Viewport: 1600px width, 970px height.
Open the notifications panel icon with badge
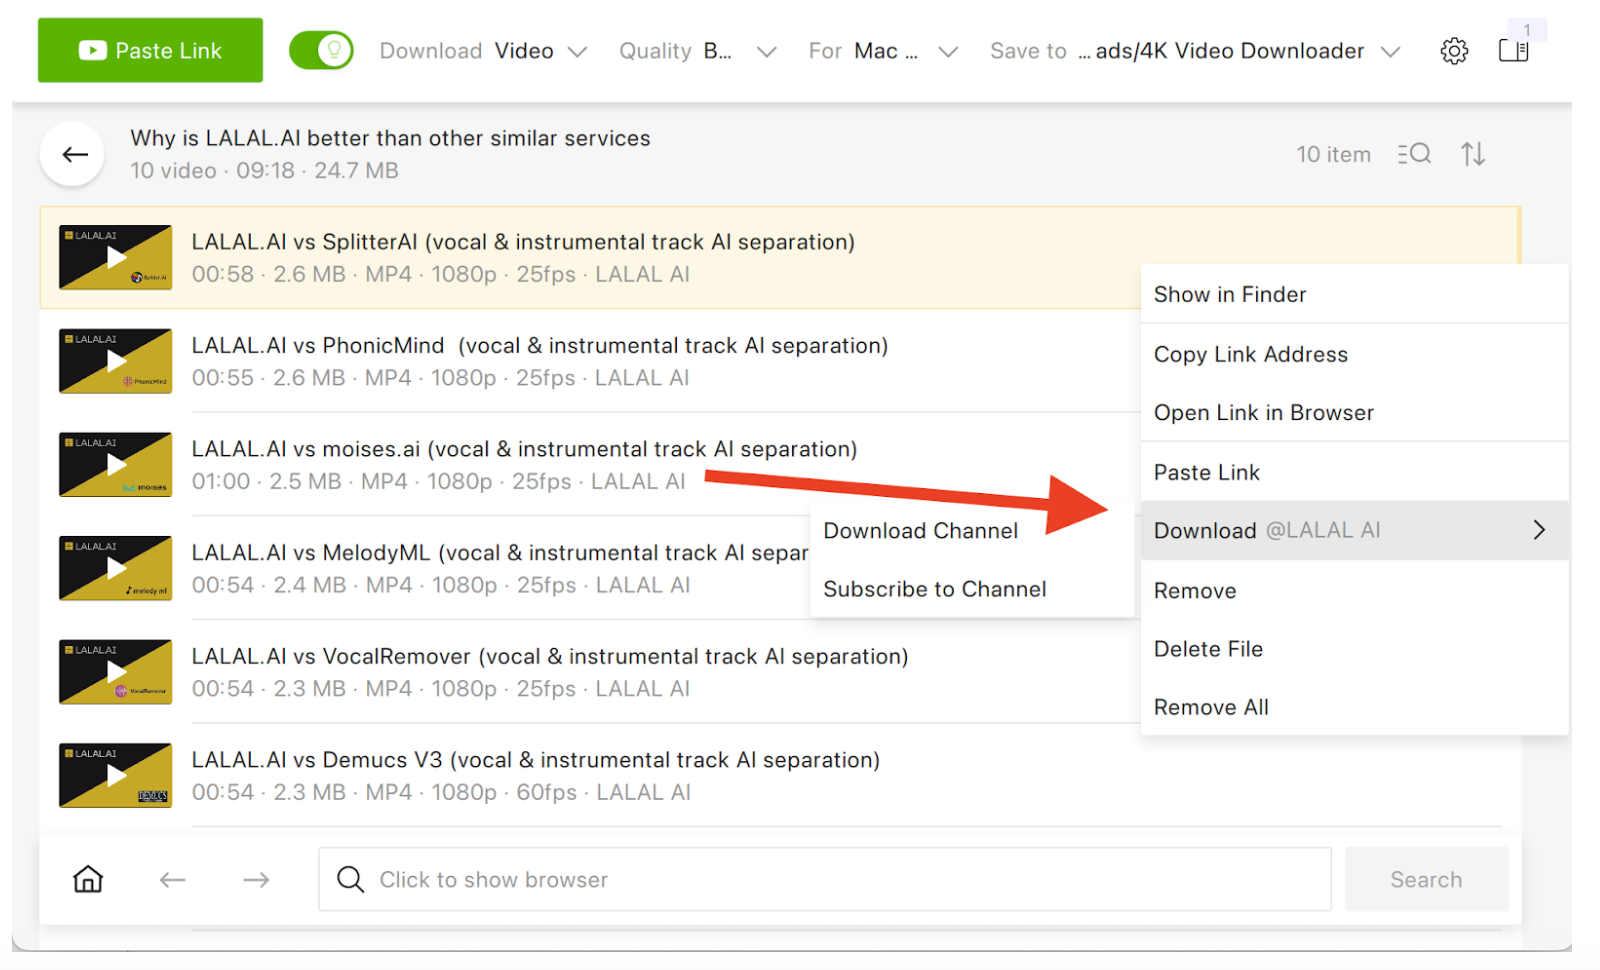[1514, 50]
